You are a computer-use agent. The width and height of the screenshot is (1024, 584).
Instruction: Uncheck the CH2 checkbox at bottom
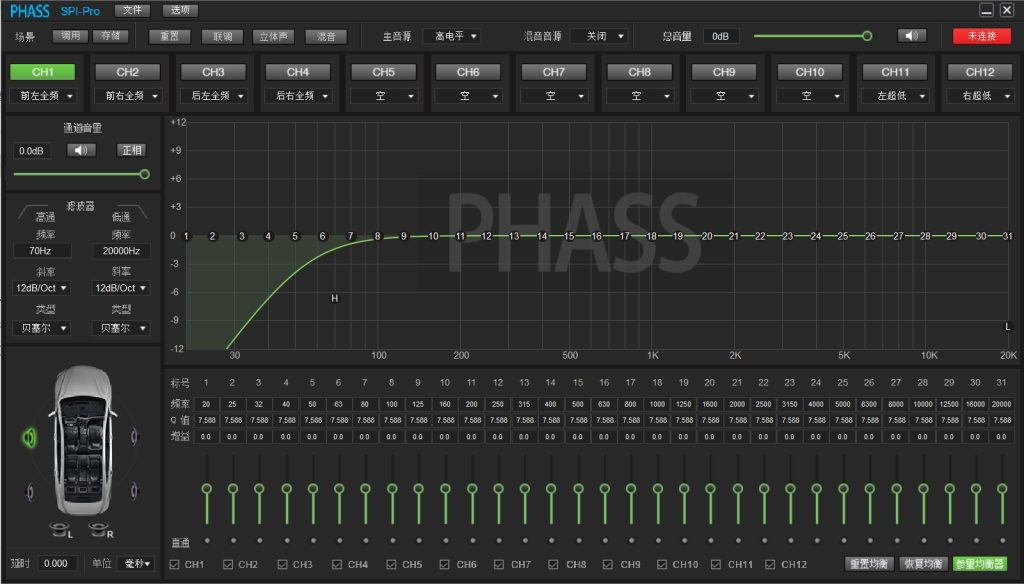coord(228,564)
